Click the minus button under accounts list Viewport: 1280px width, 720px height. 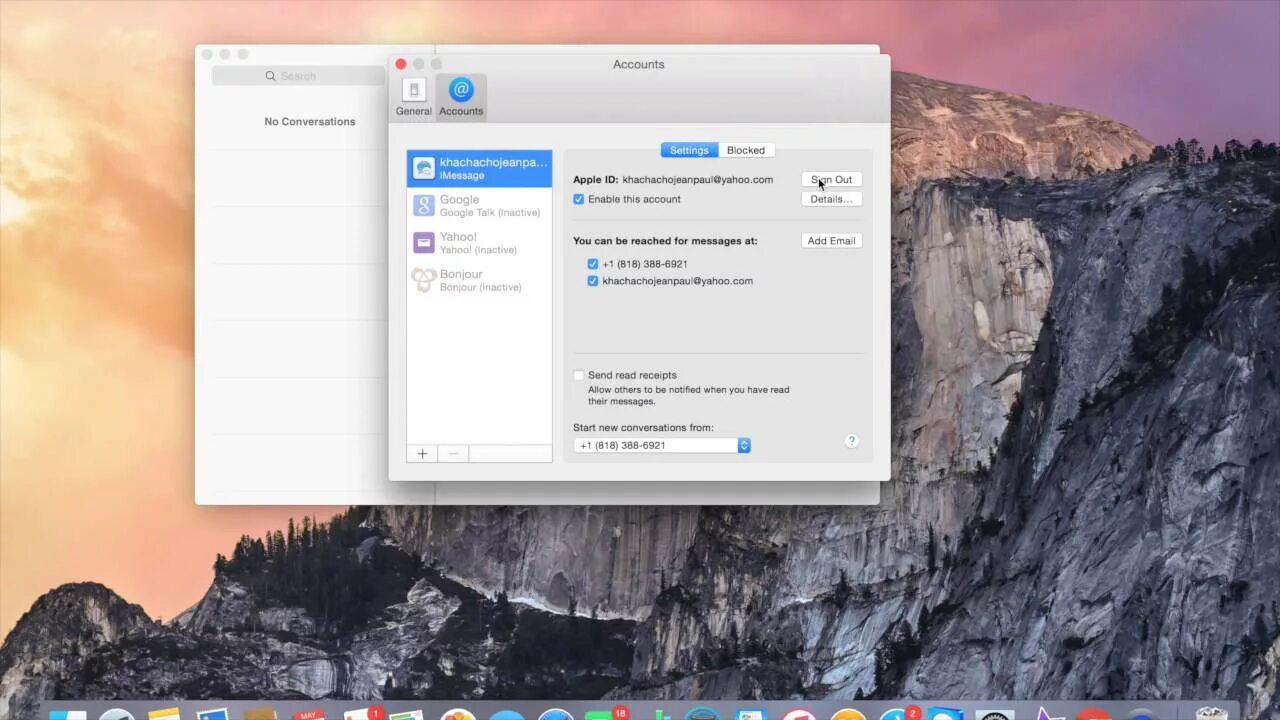coord(453,453)
